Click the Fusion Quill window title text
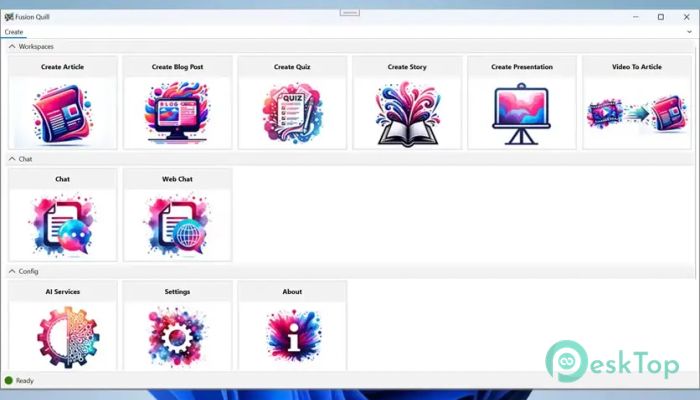Viewport: 700px width, 400px height. point(32,17)
